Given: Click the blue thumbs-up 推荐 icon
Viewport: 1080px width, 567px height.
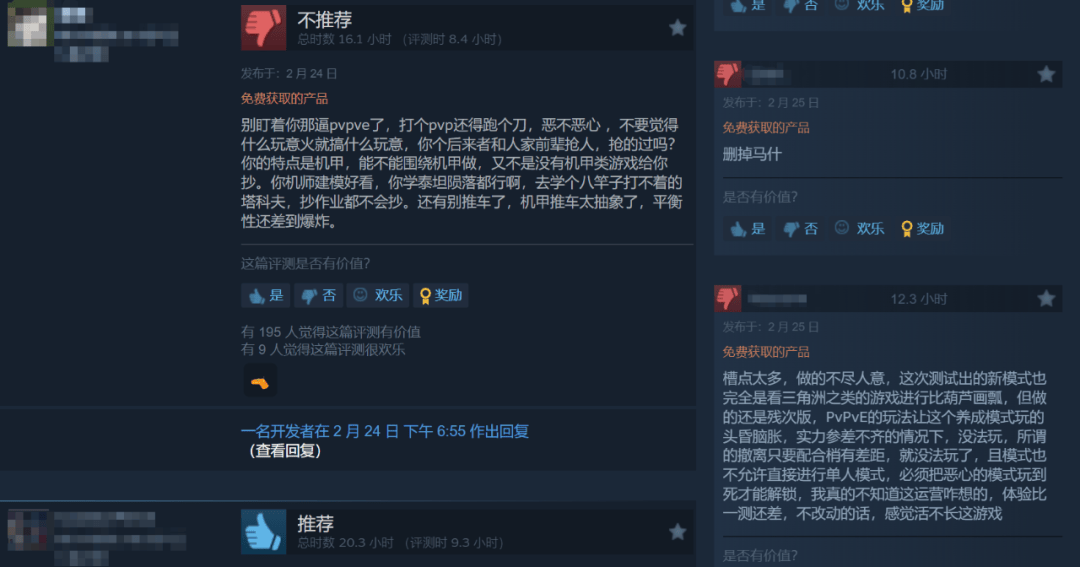Looking at the screenshot, I should click(263, 531).
